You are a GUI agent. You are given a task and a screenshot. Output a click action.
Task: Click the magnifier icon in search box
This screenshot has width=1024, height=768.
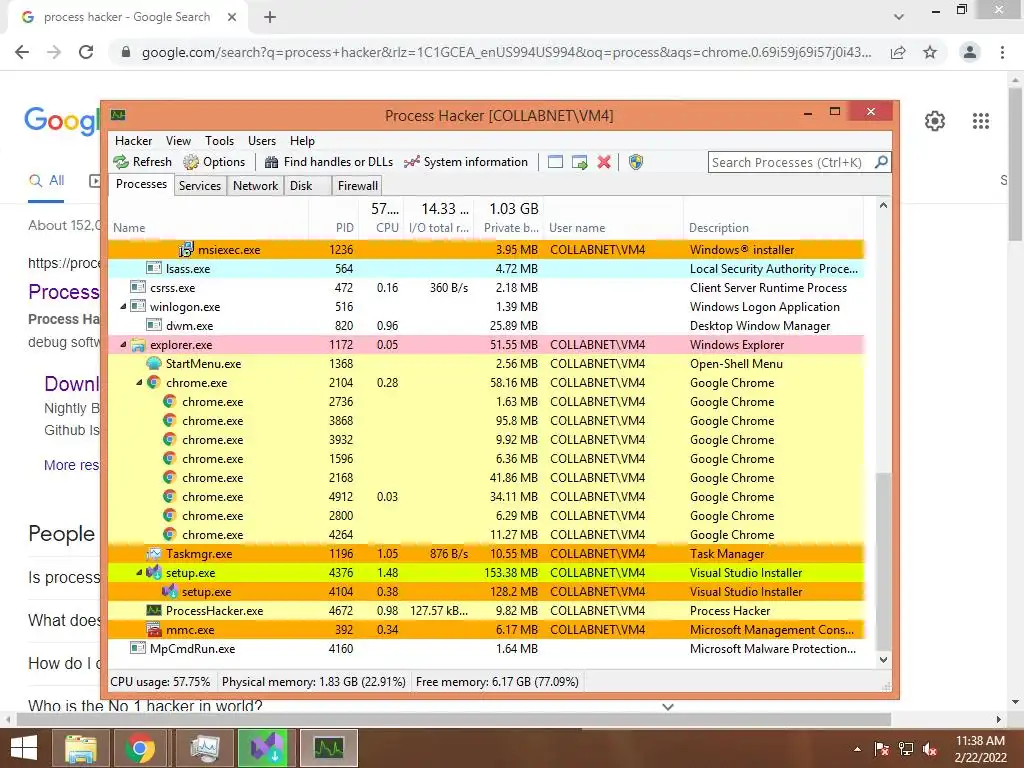(881, 162)
